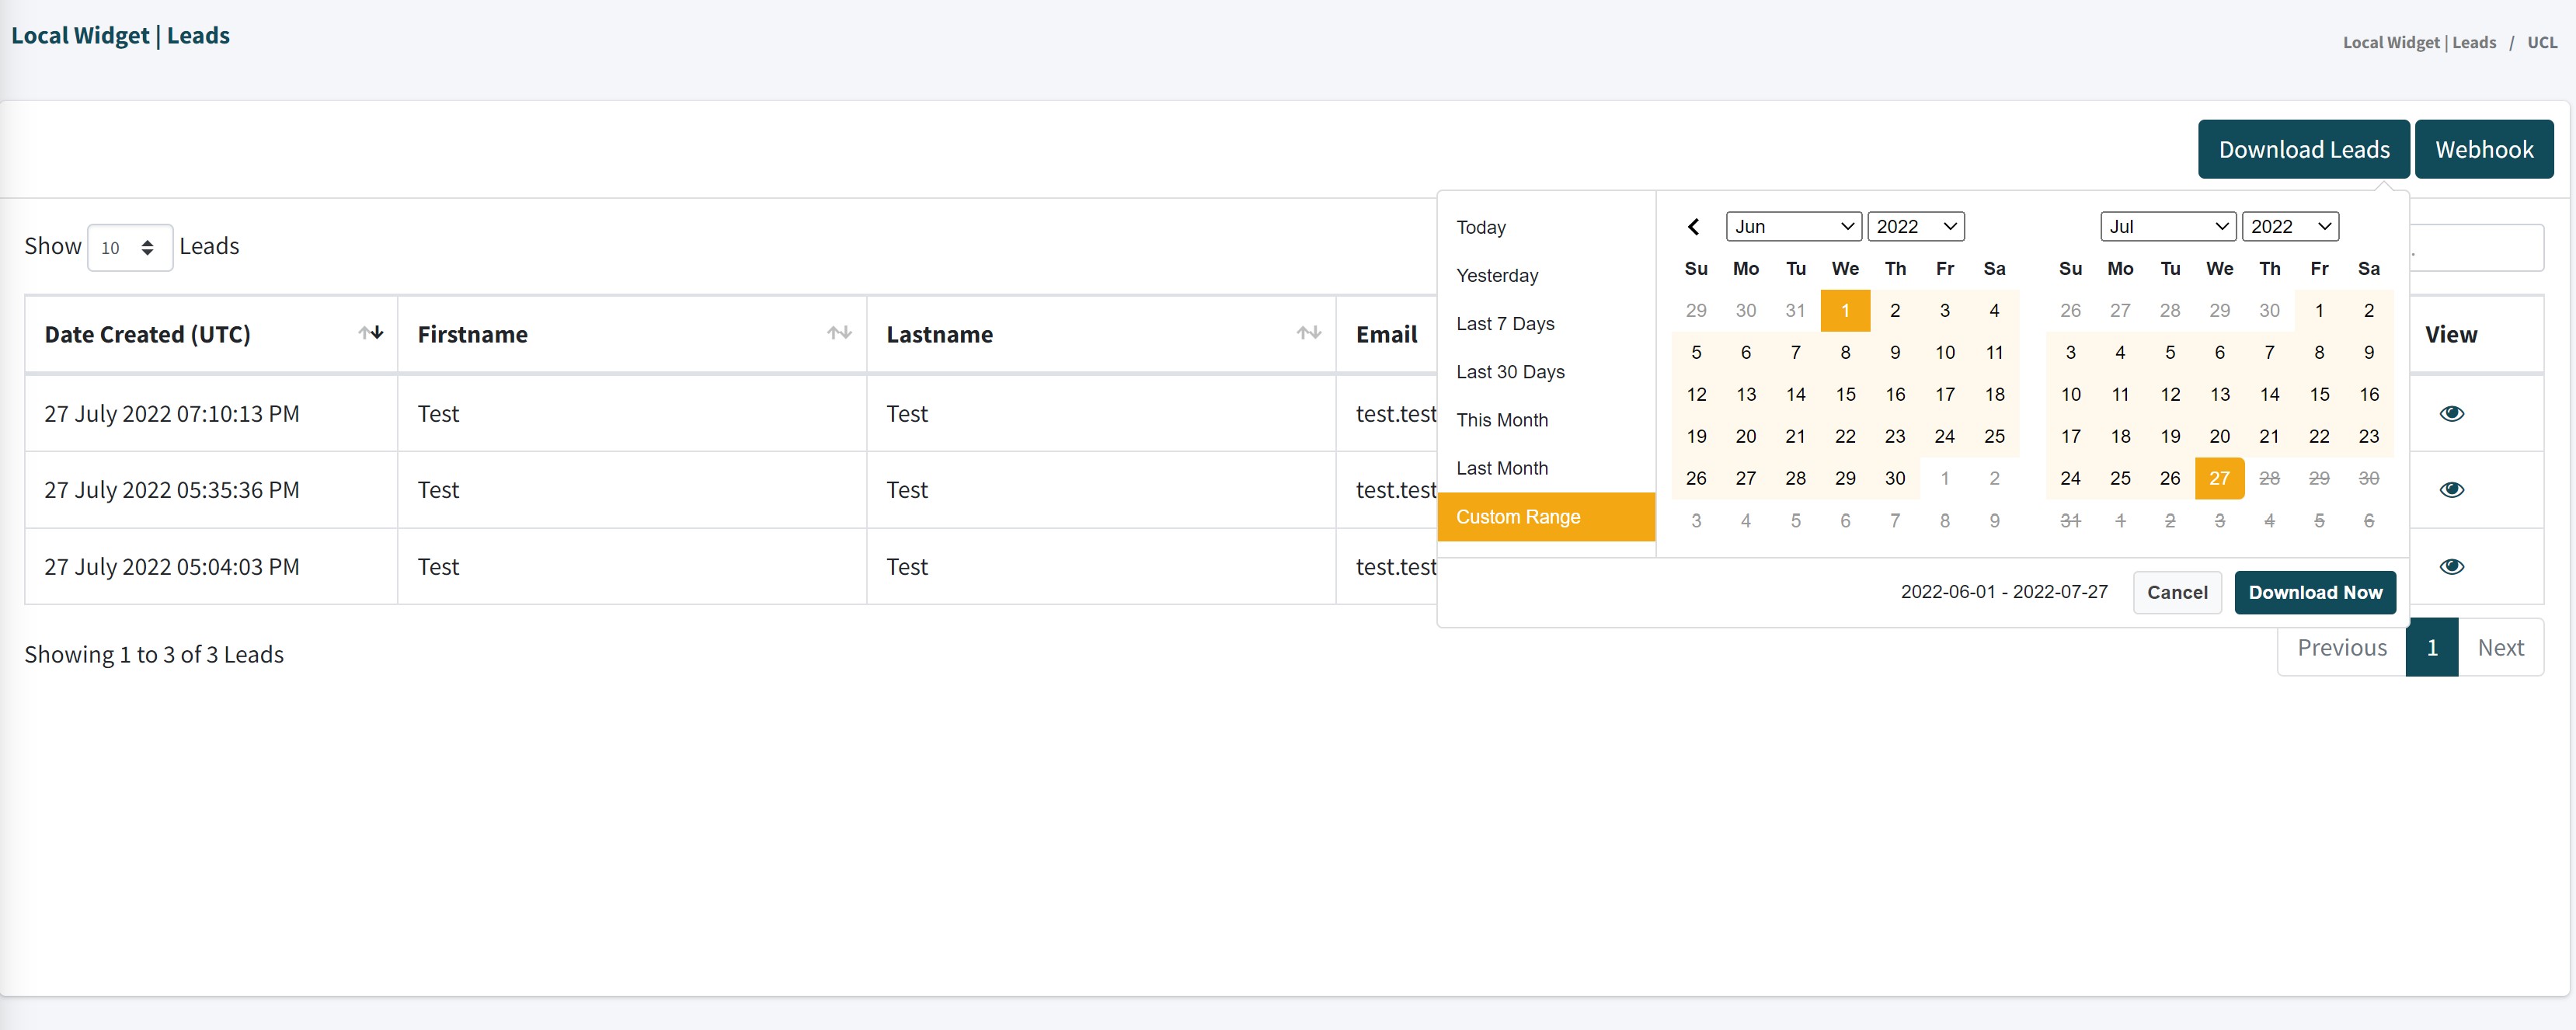
Task: Go to the Previous page
Action: (x=2341, y=647)
